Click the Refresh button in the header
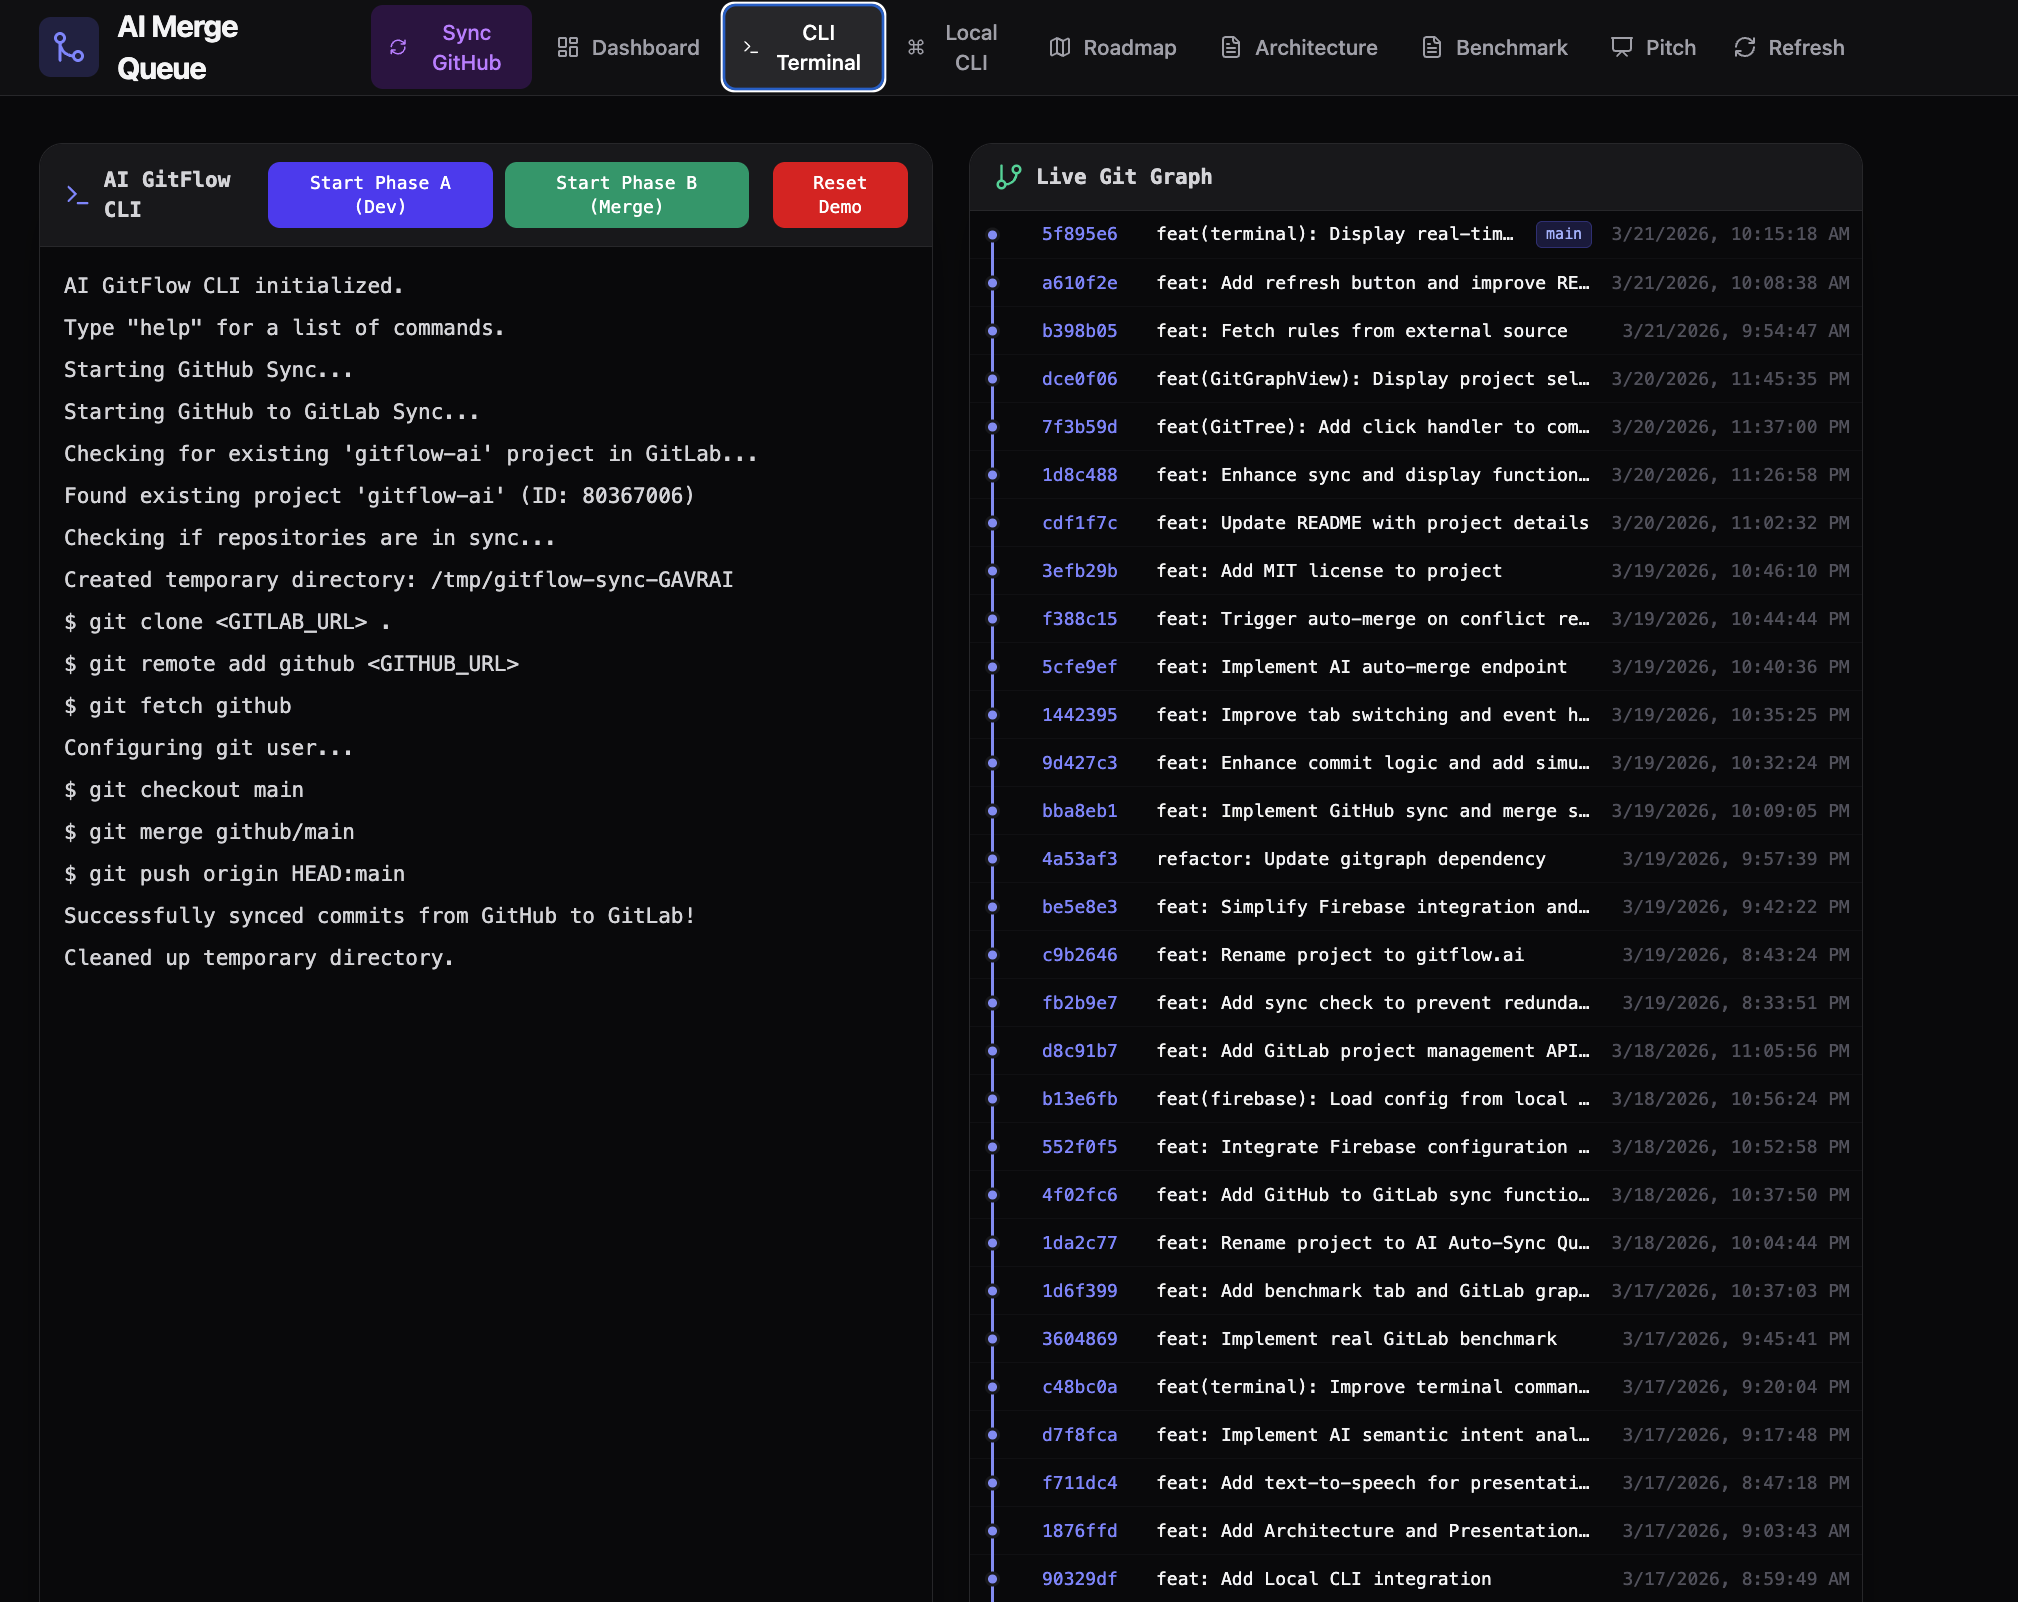Image resolution: width=2018 pixels, height=1602 pixels. tap(1788, 47)
